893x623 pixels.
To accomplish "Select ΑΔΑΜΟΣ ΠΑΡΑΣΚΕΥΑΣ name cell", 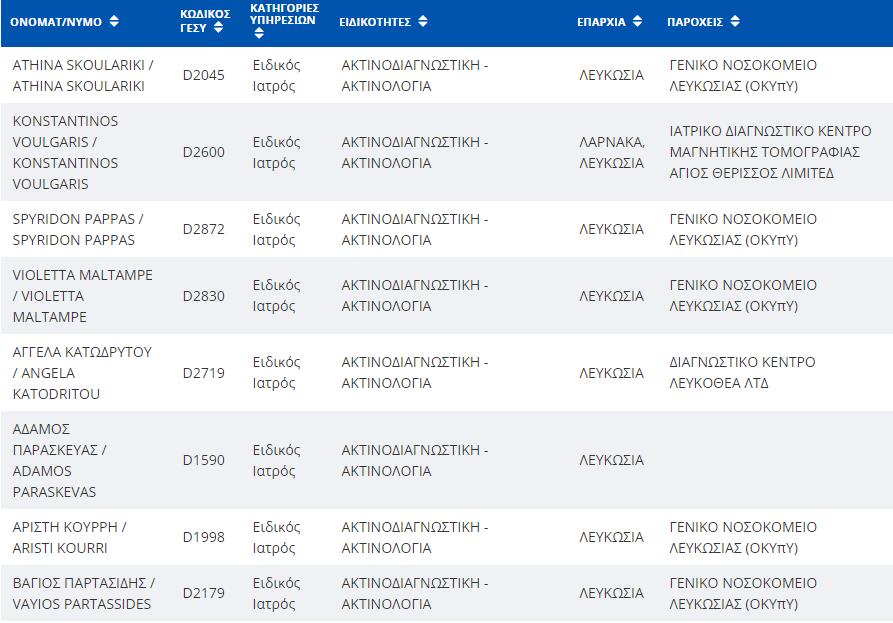I will pyautogui.click(x=59, y=460).
